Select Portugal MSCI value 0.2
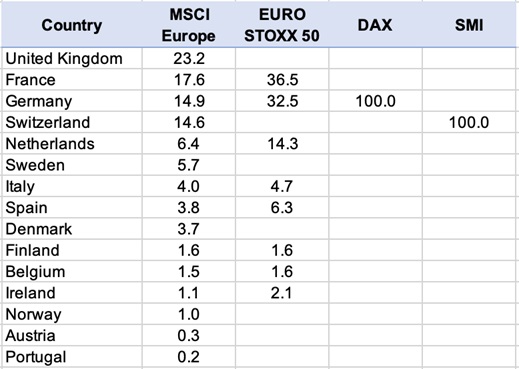The width and height of the screenshot is (519, 369). point(189,357)
